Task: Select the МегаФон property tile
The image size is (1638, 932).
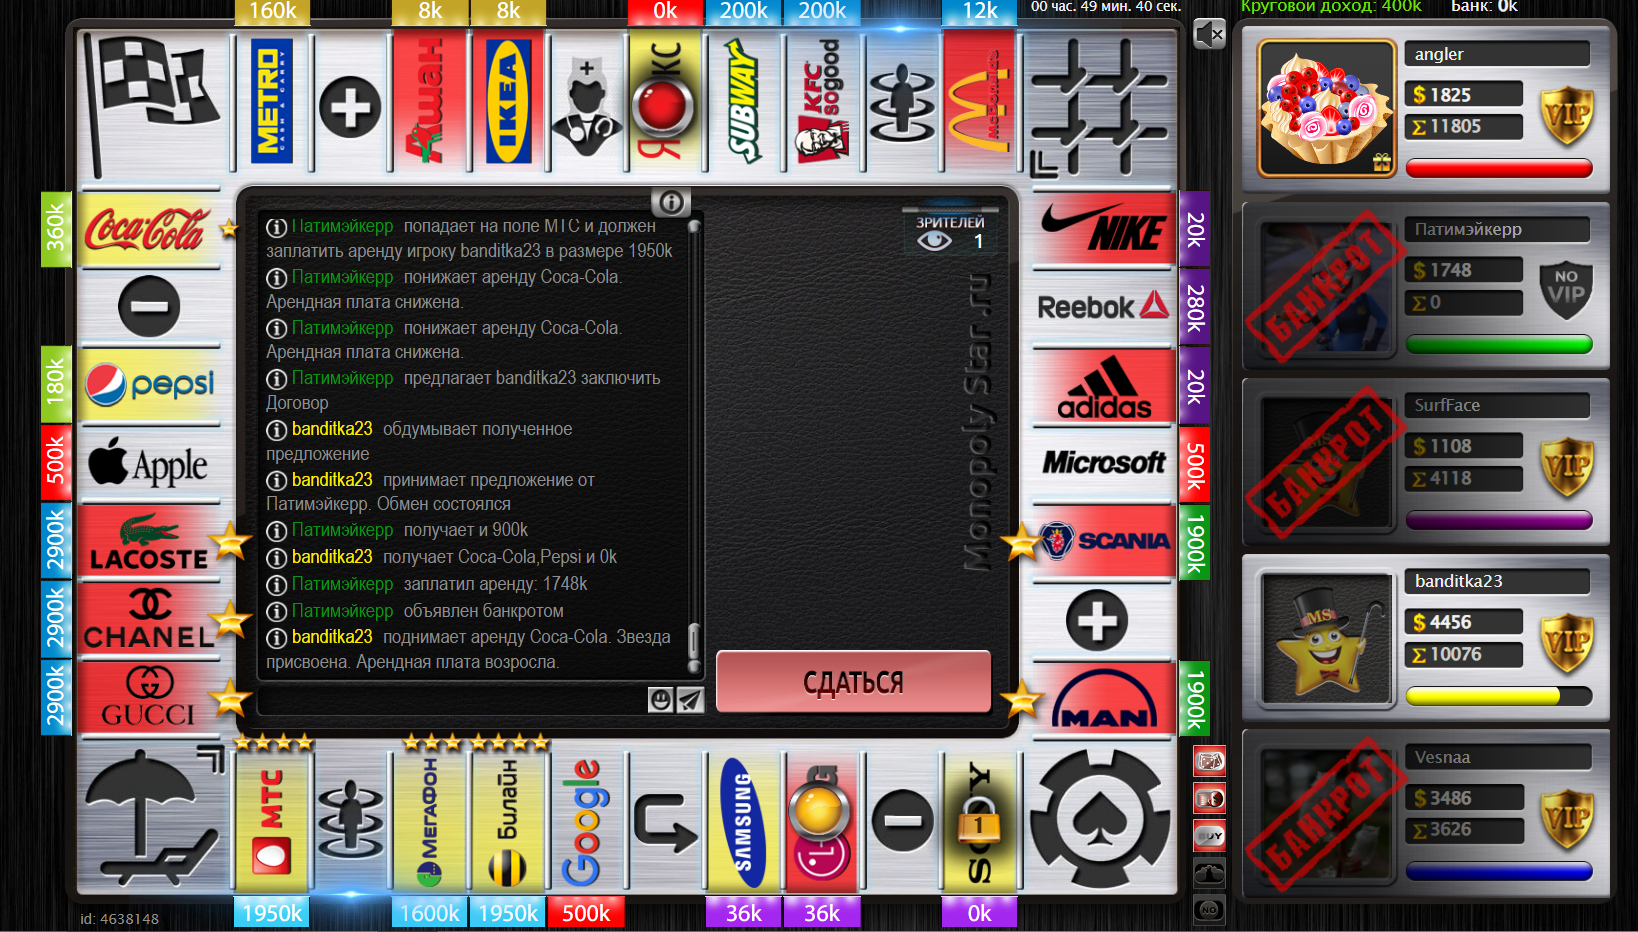Action: coord(429,822)
